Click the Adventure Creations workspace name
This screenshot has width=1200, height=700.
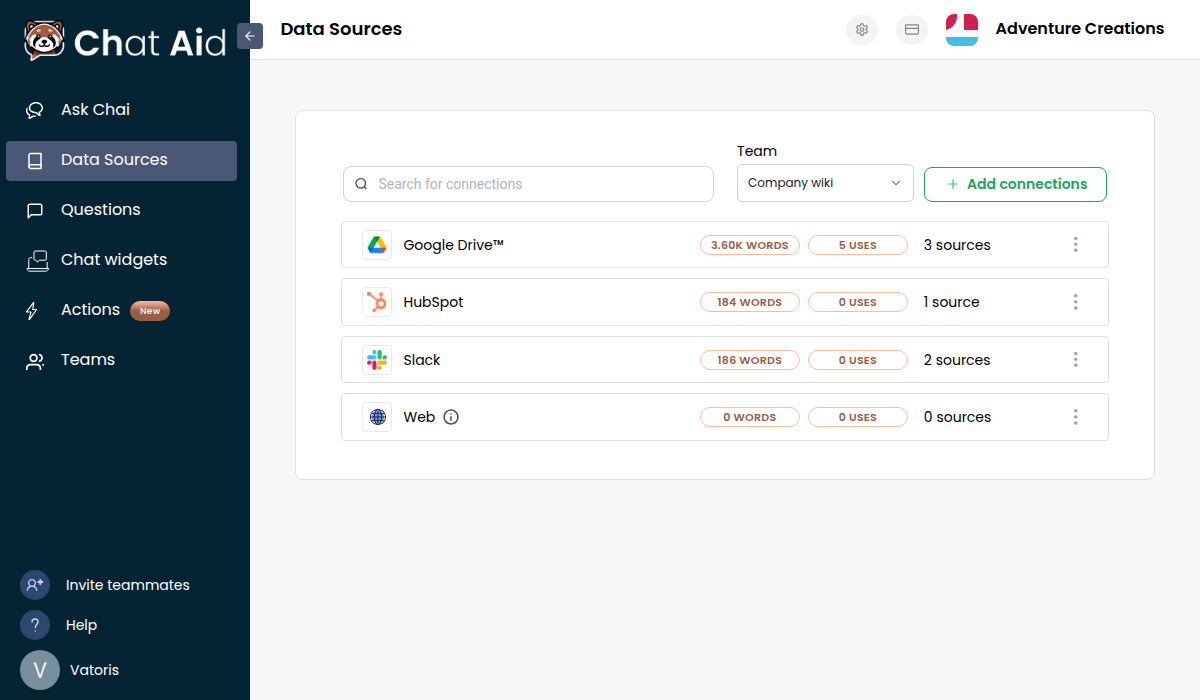coord(1080,29)
